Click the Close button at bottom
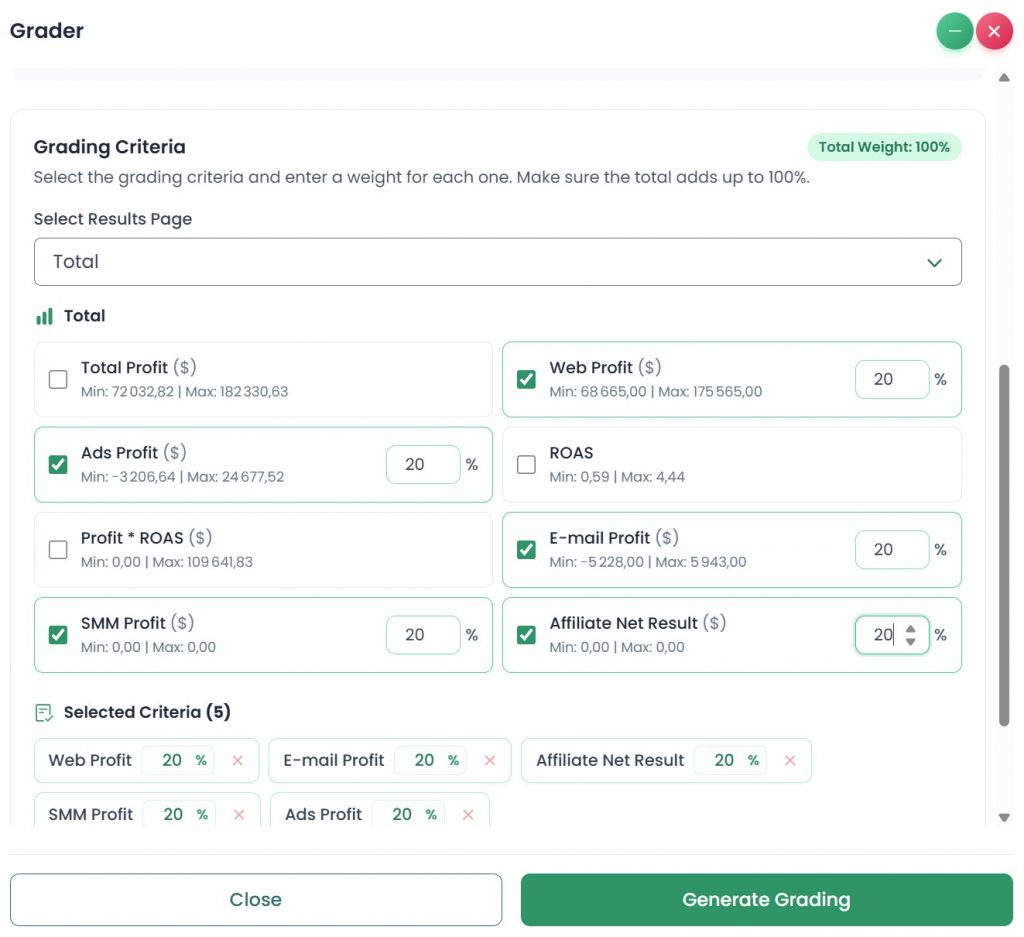The height and width of the screenshot is (937, 1024). [256, 900]
